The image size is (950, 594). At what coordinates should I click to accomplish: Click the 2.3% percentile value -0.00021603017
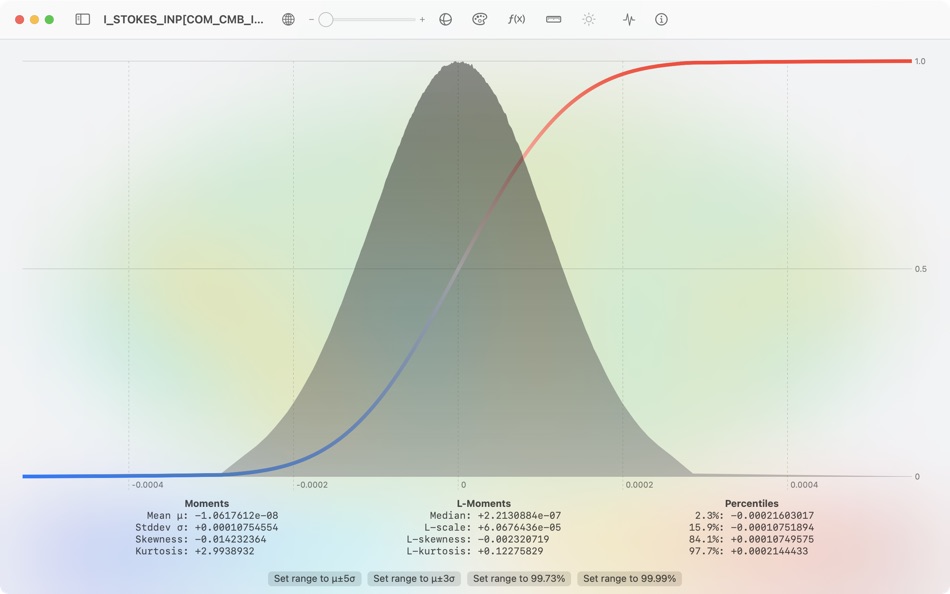[x=772, y=515]
